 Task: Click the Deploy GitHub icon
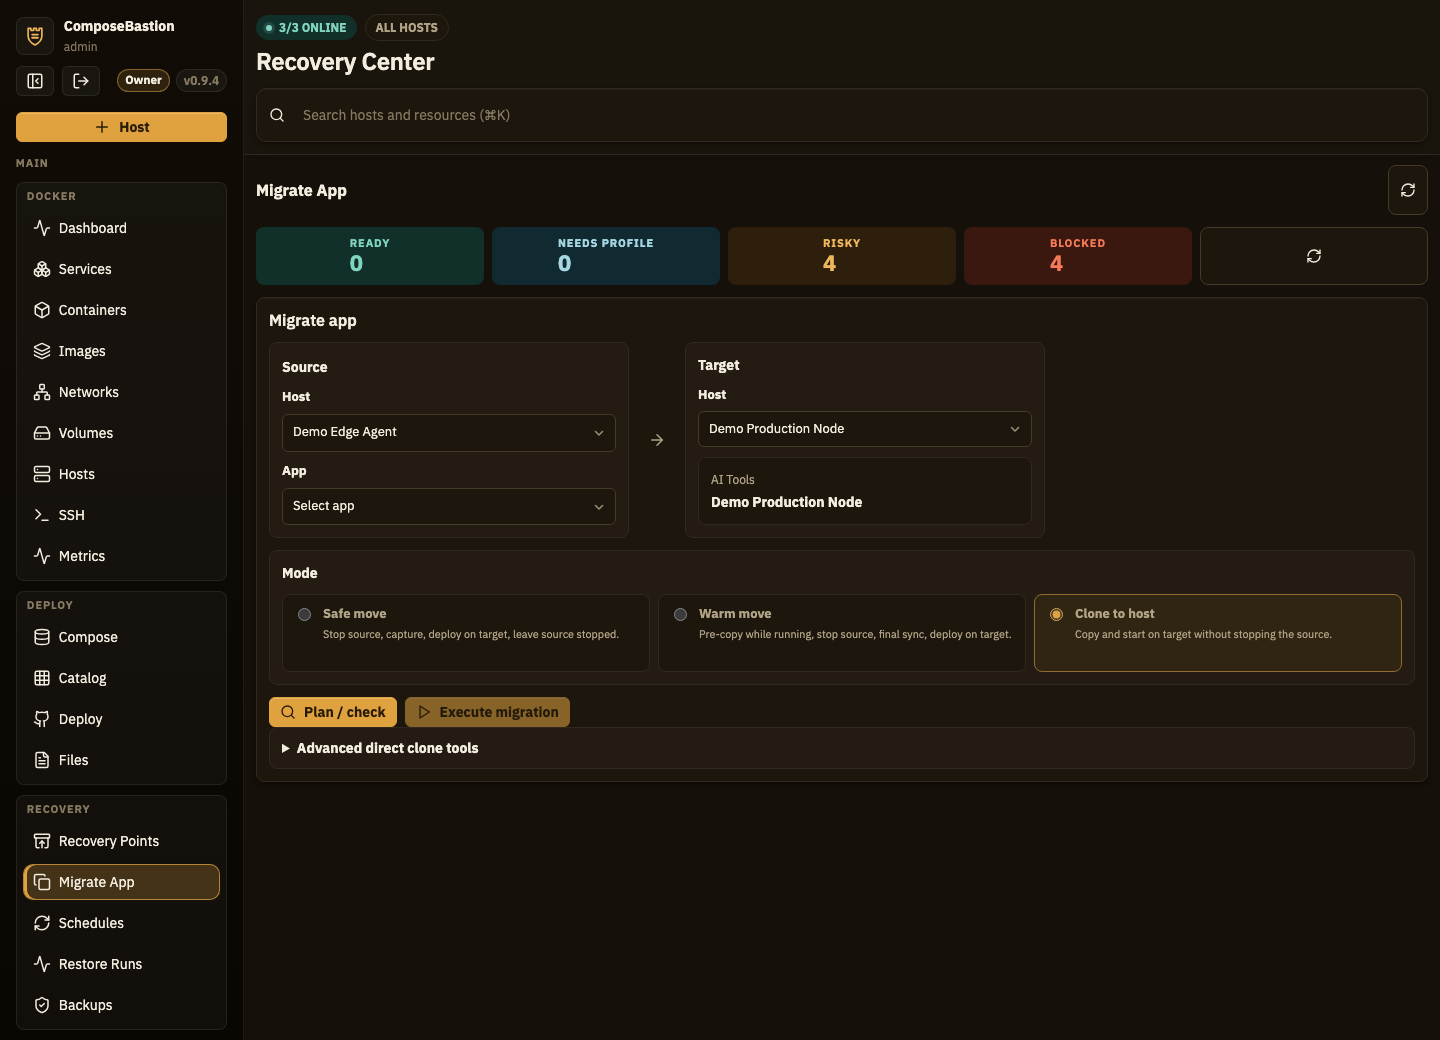pos(42,719)
